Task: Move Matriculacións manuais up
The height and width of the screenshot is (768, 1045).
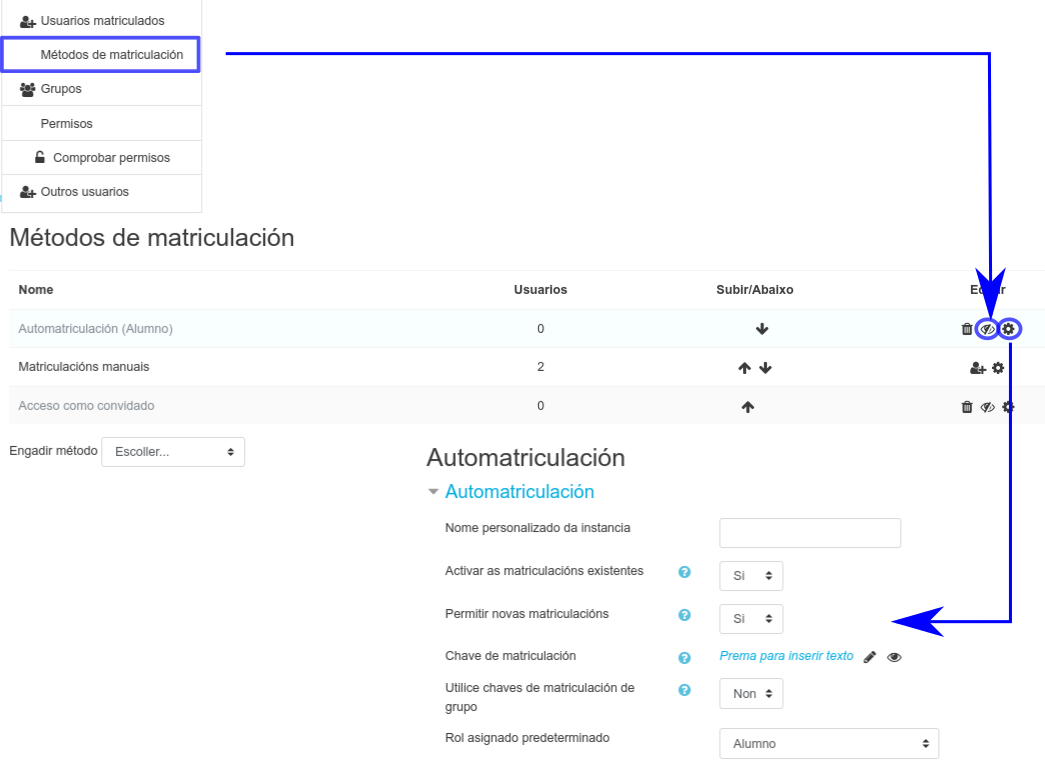Action: point(744,368)
